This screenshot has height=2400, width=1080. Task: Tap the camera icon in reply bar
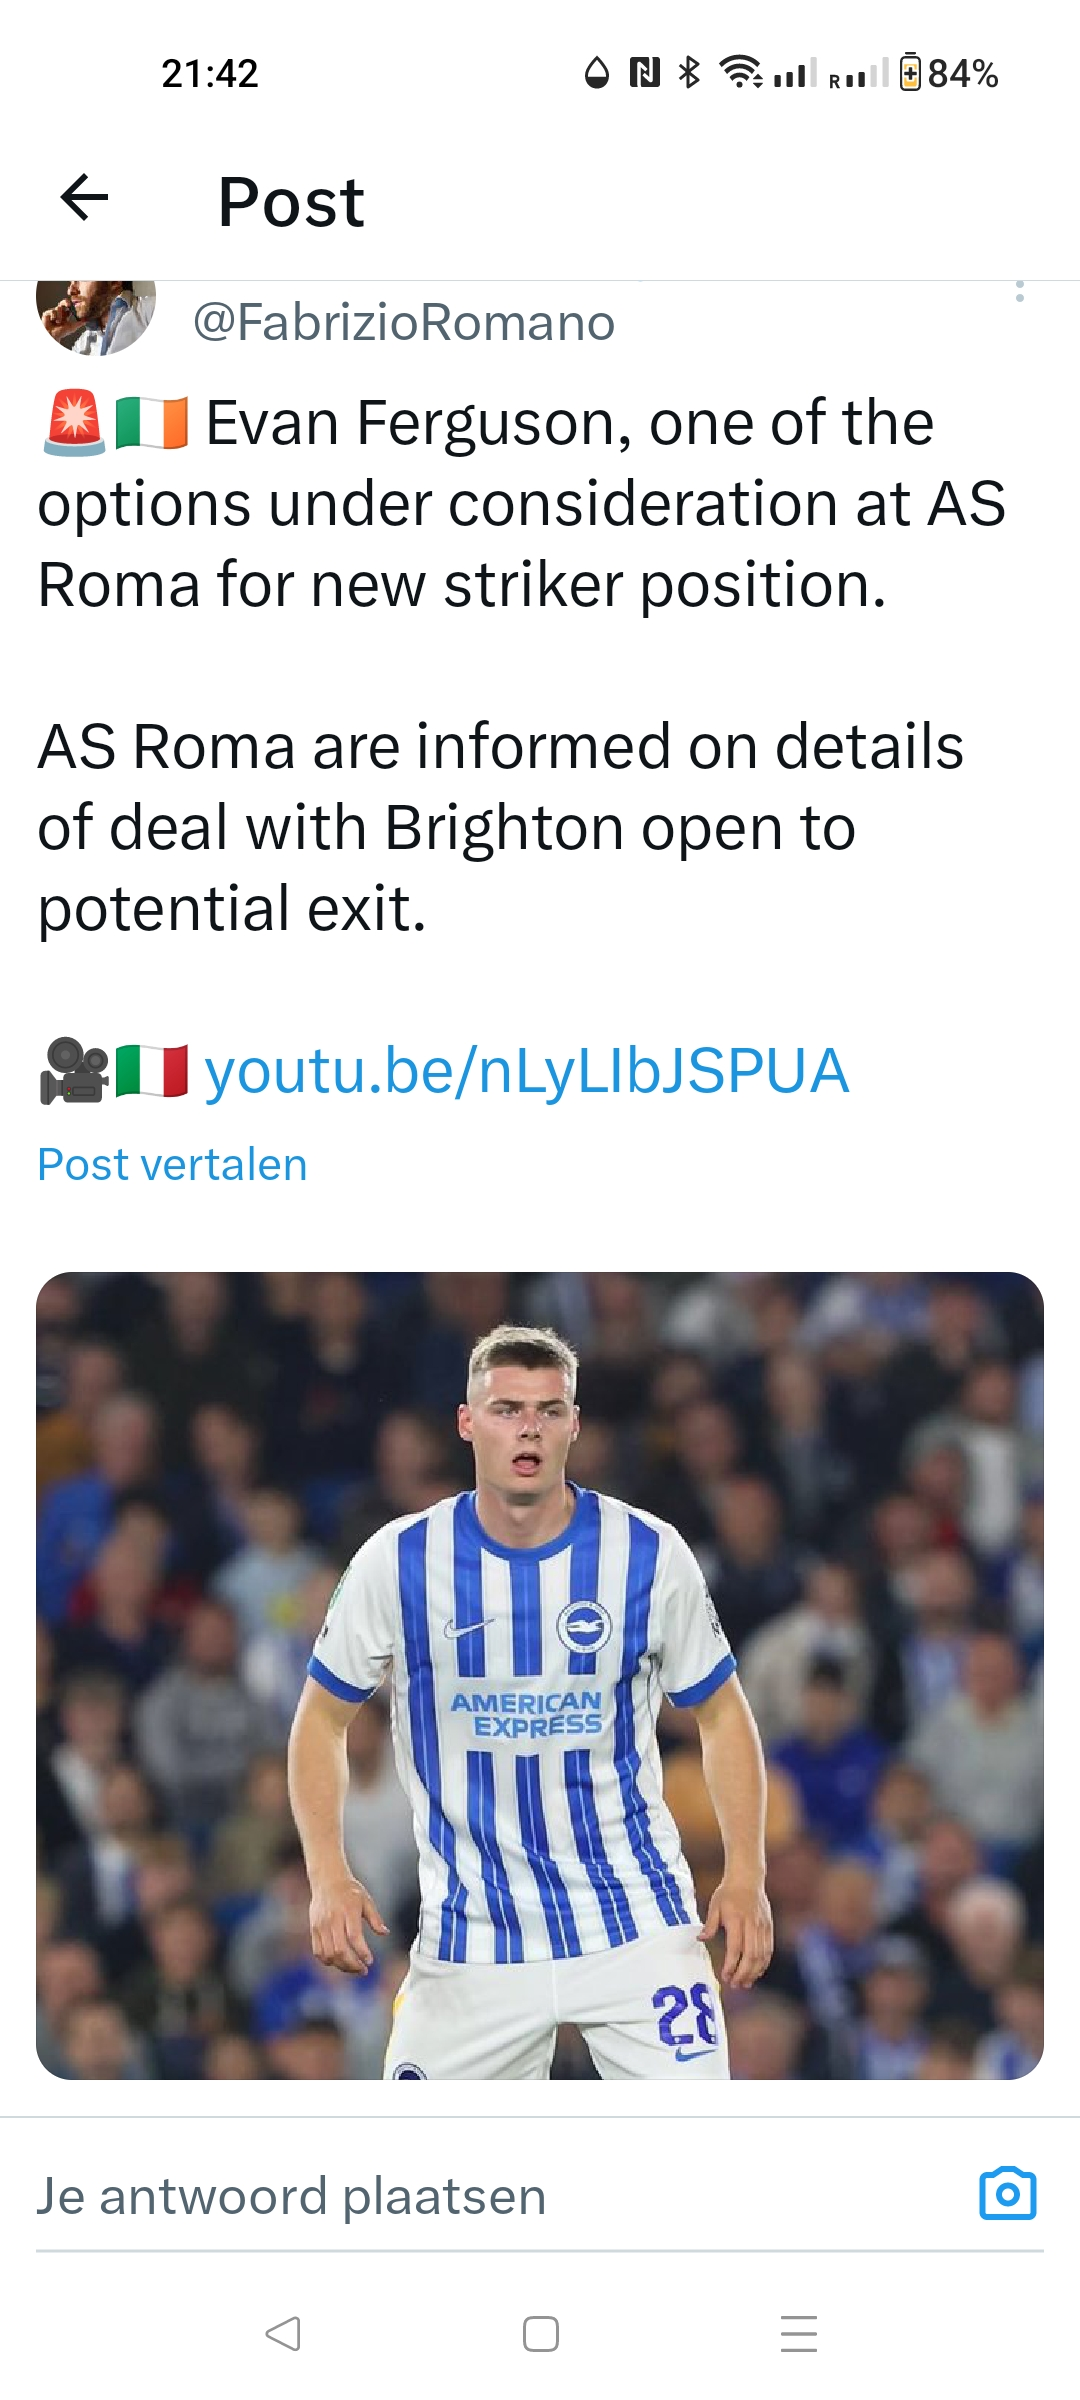tap(1007, 2194)
